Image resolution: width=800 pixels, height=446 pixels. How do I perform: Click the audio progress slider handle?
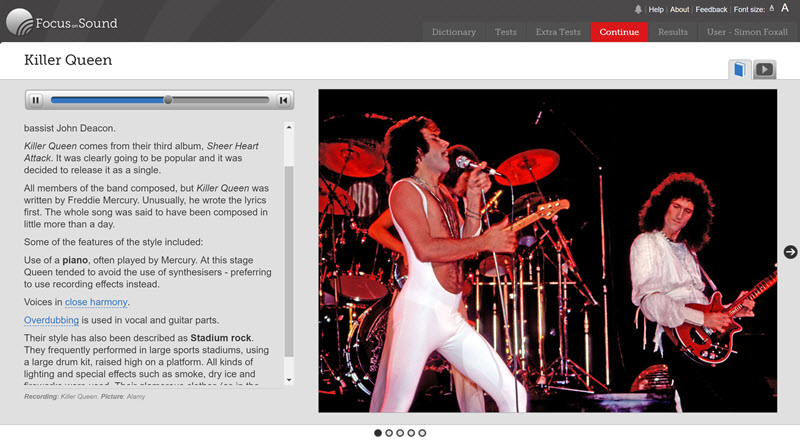[168, 100]
